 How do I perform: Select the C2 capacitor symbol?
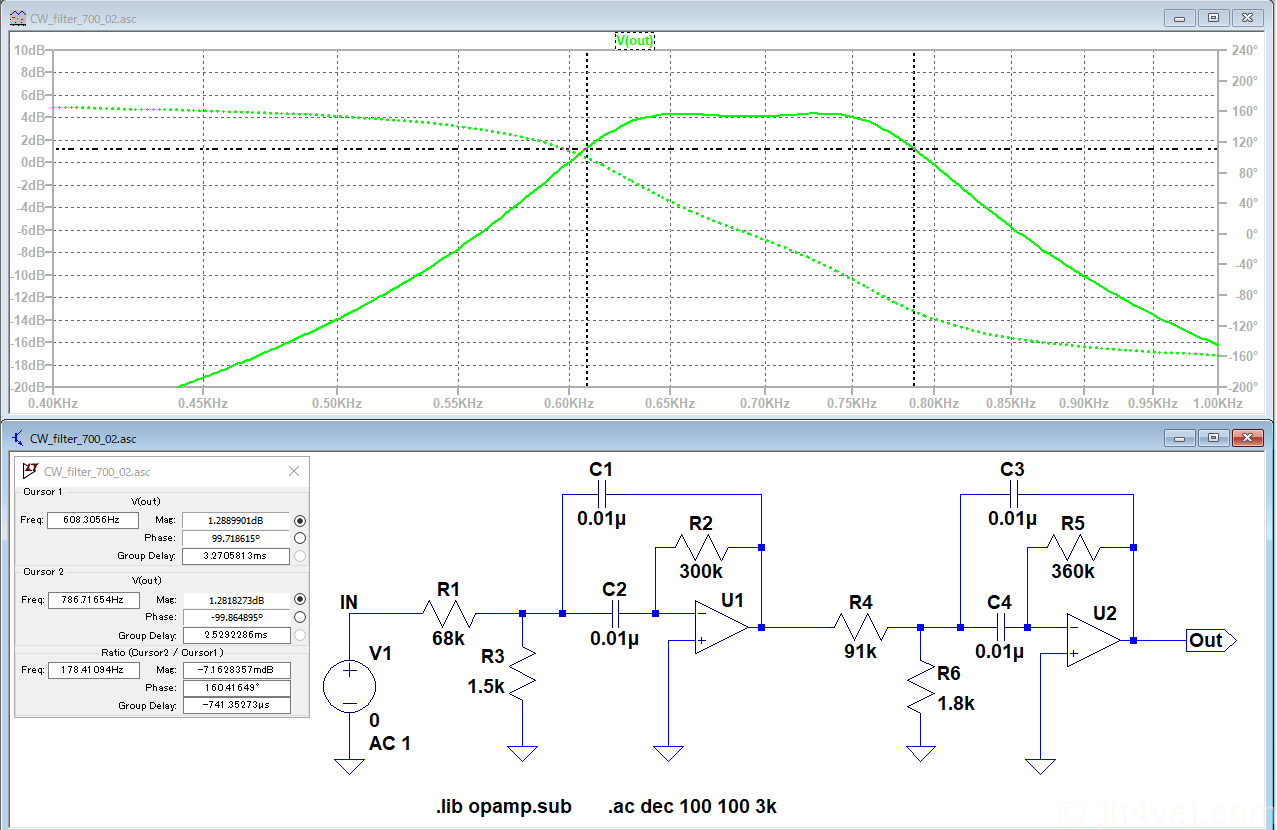[615, 614]
